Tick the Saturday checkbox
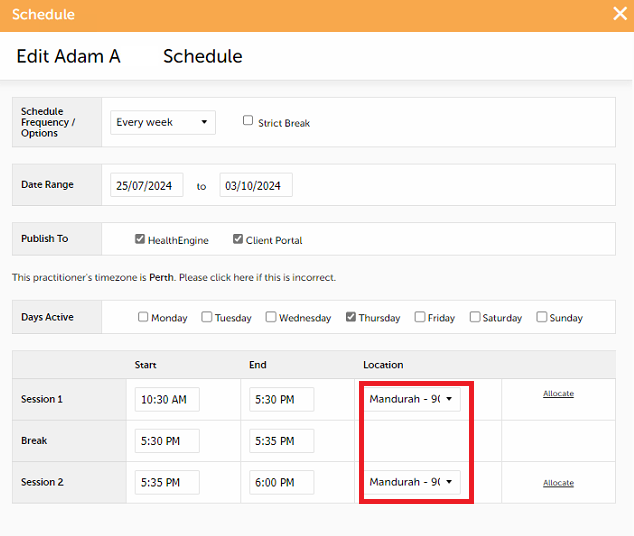This screenshot has height=536, width=634. click(474, 317)
